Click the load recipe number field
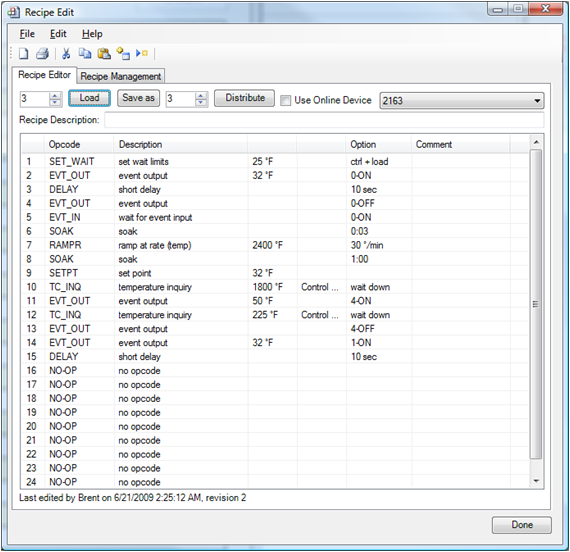The width and height of the screenshot is (570, 552). click(35, 99)
